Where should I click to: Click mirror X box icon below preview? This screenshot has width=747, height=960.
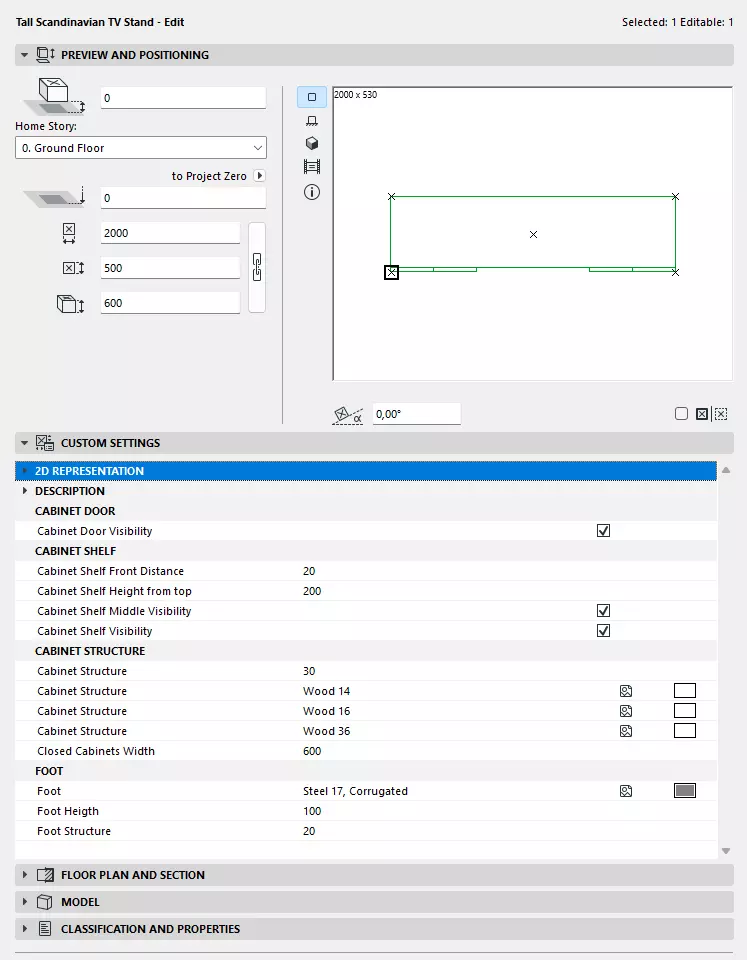pos(702,414)
